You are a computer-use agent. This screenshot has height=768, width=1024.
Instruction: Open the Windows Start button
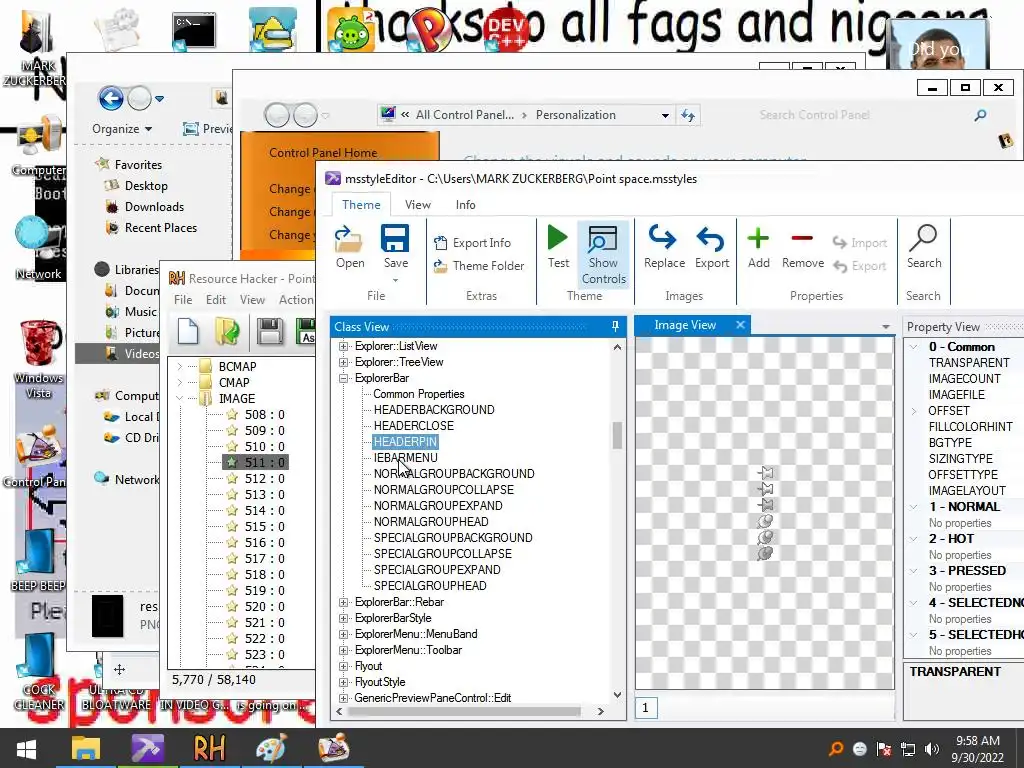coord(26,749)
